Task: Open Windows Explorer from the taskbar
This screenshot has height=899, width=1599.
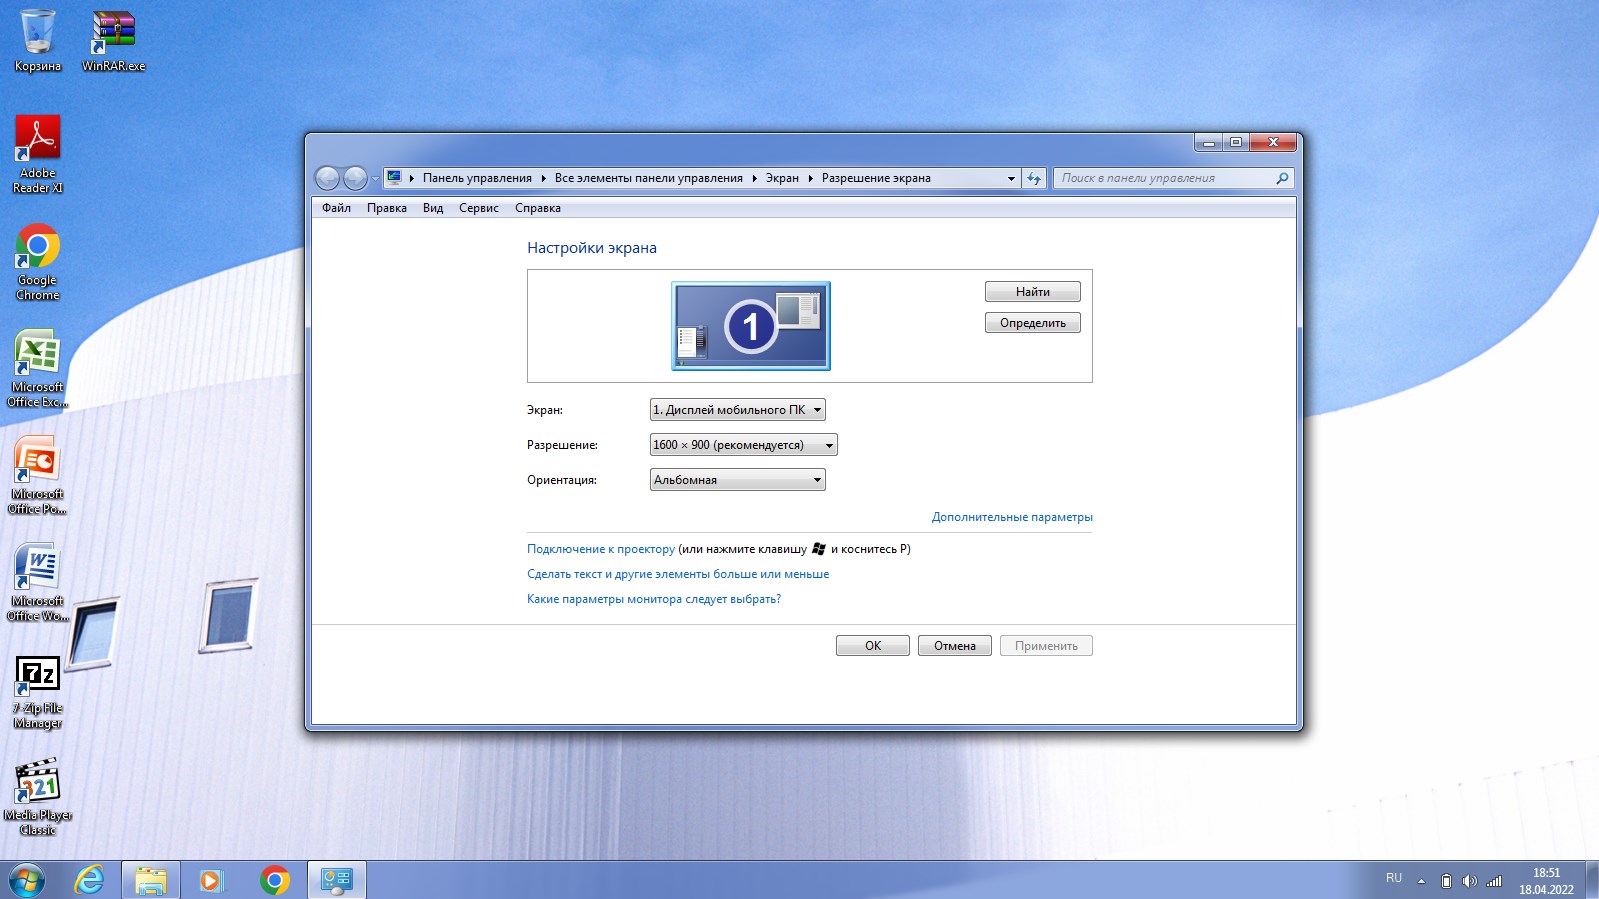Action: coord(151,880)
